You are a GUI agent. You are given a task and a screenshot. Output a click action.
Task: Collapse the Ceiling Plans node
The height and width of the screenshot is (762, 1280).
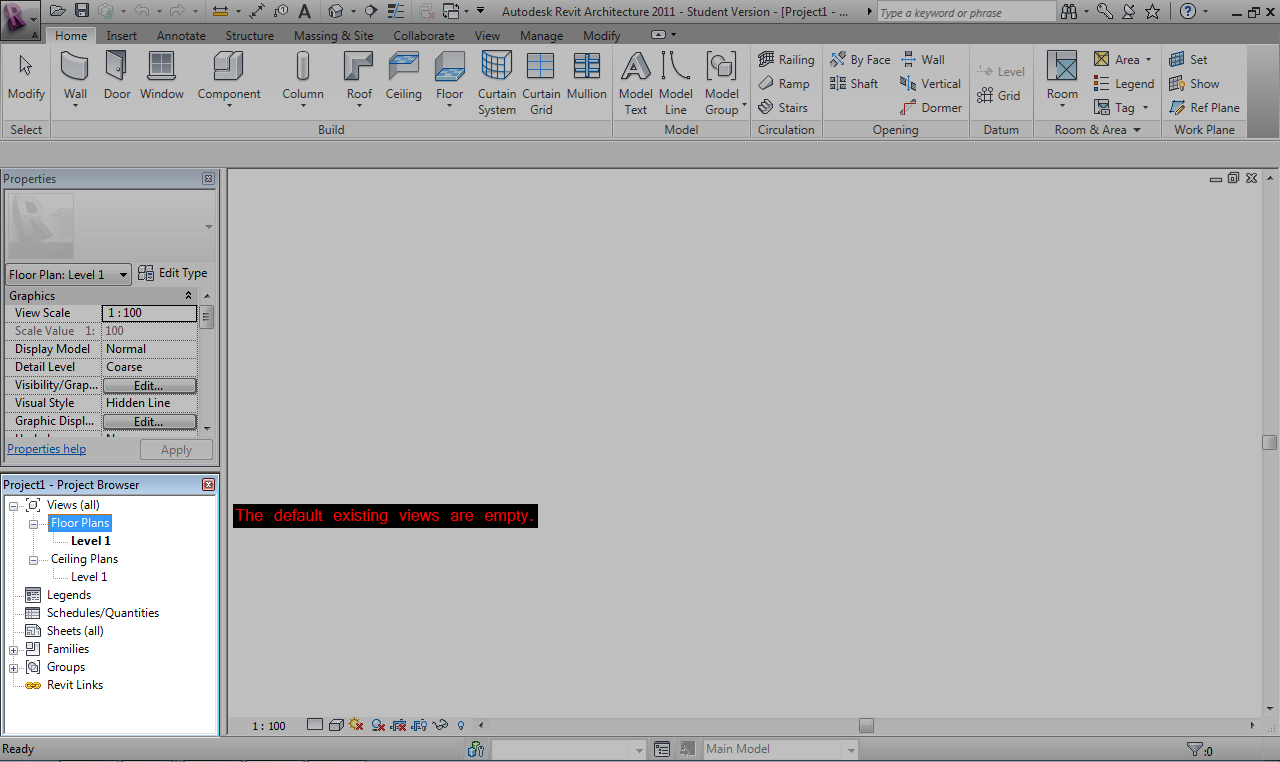34,559
